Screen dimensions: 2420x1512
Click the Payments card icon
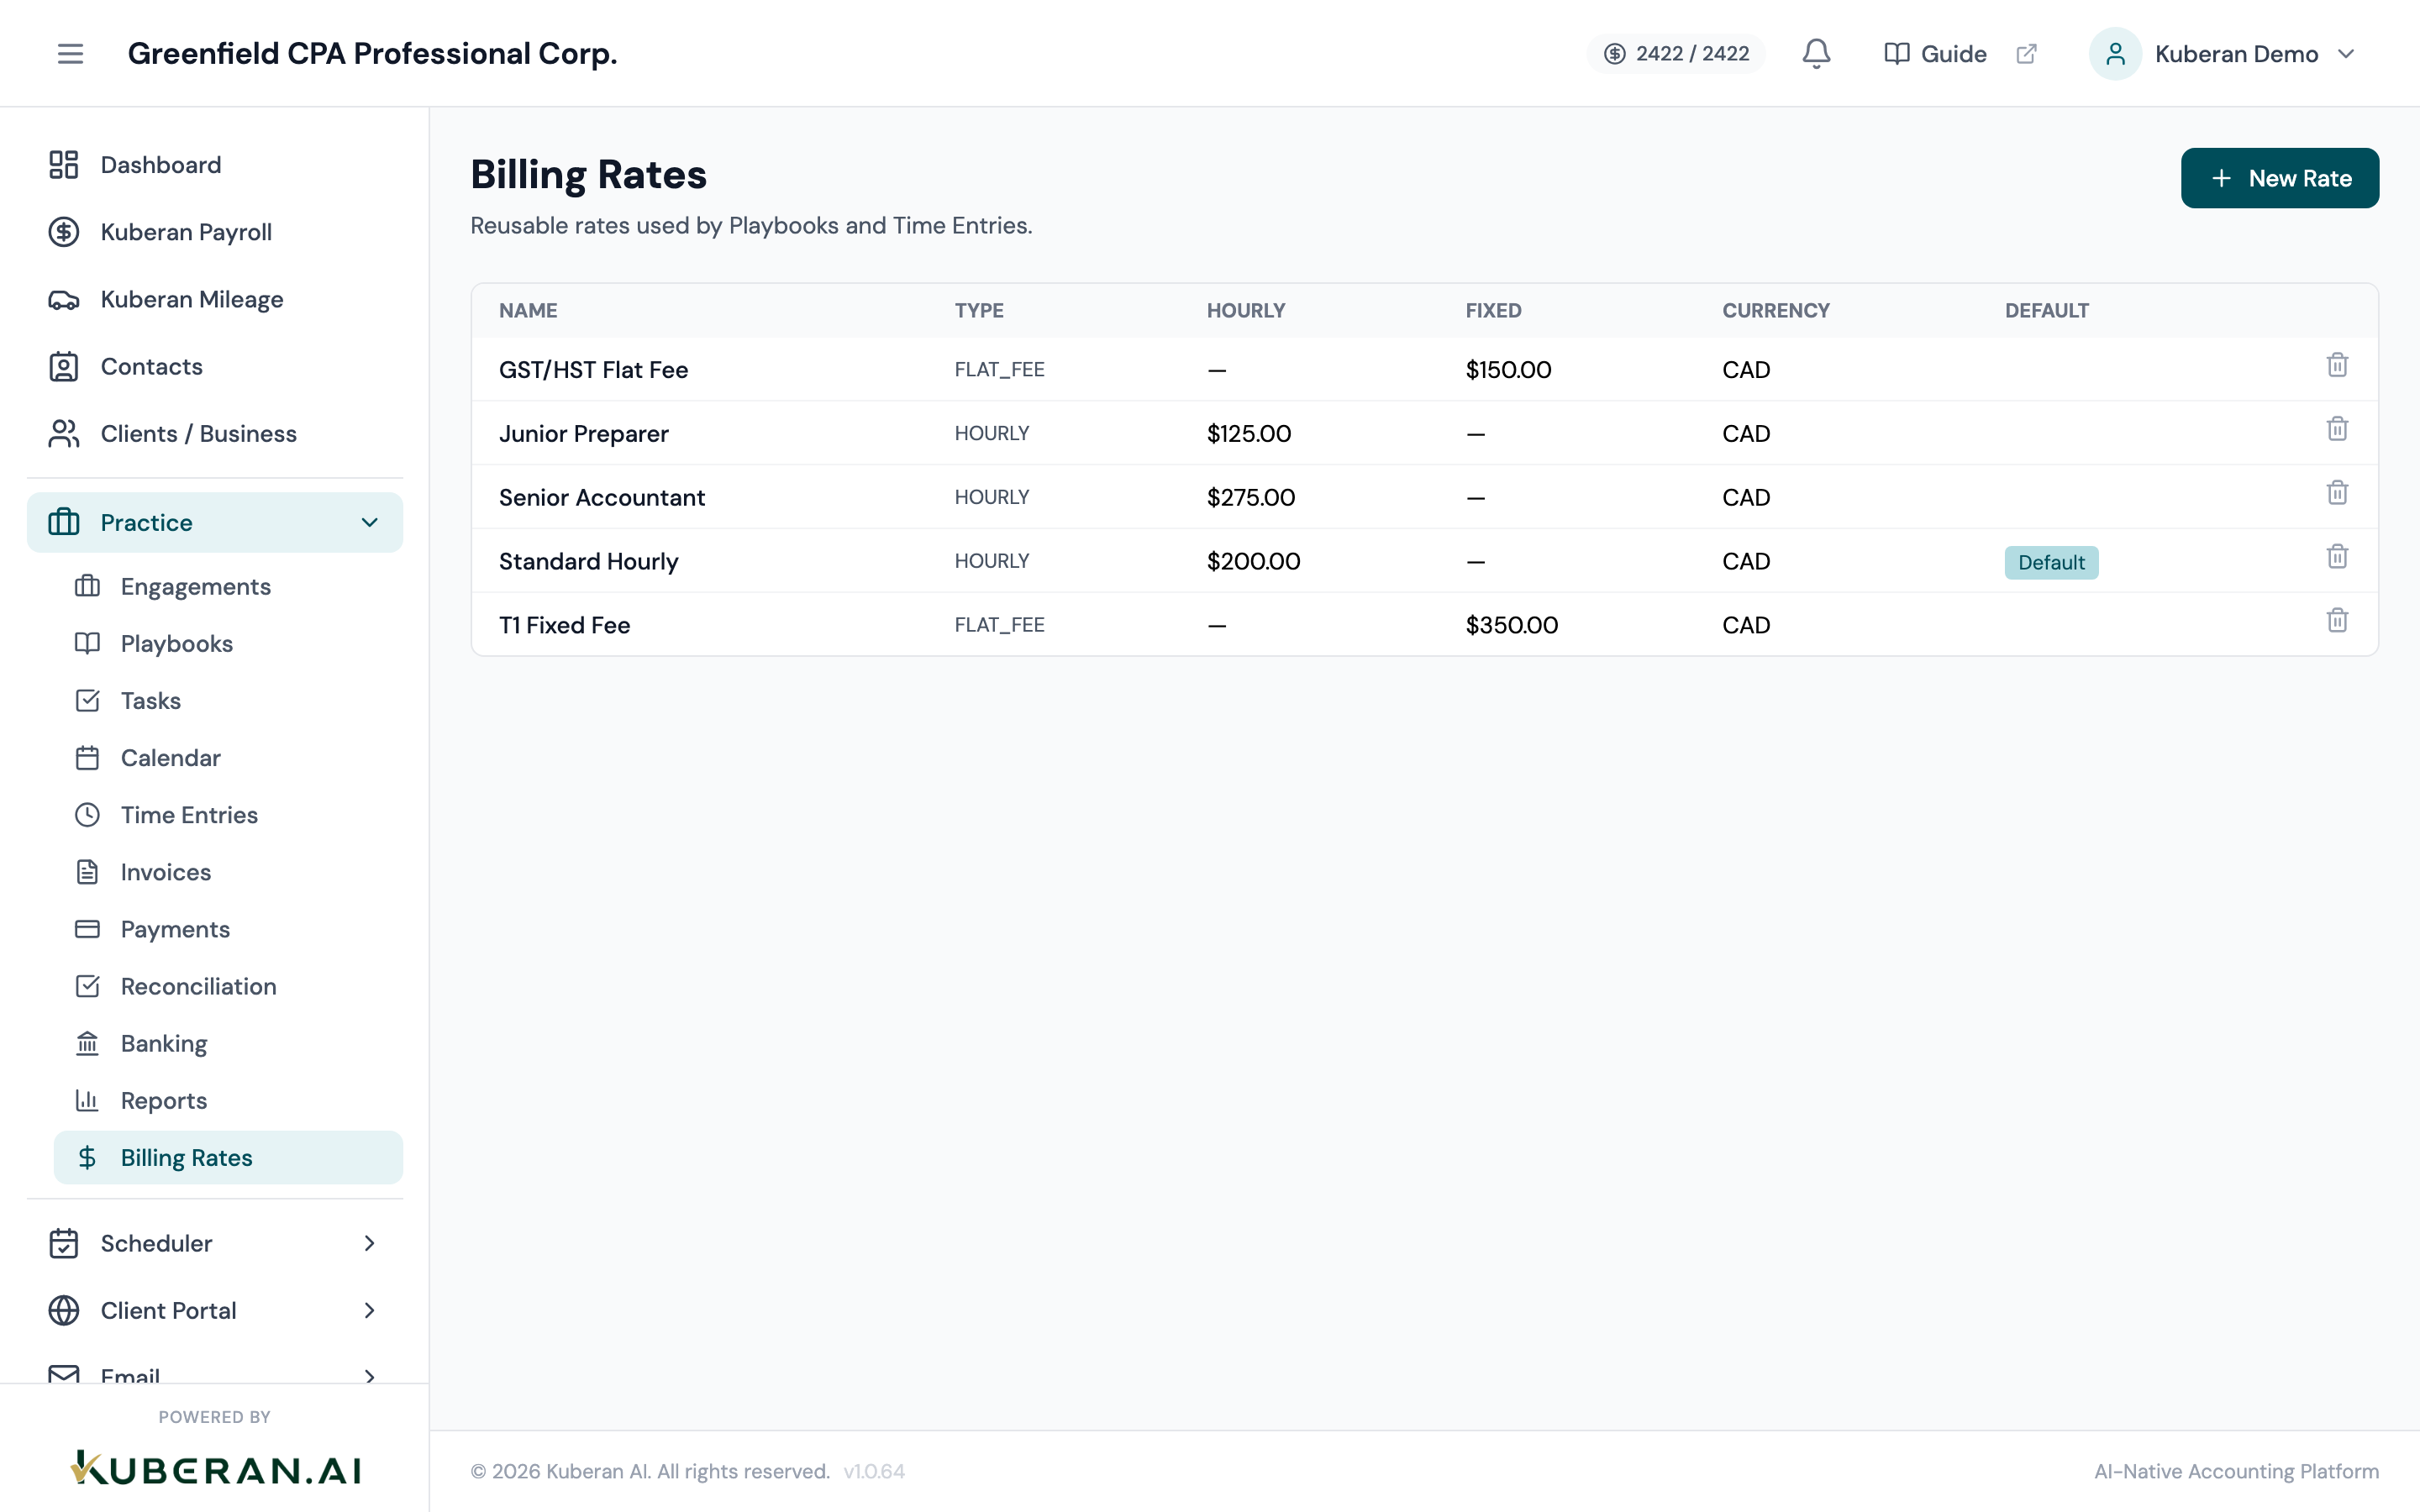[x=88, y=929]
